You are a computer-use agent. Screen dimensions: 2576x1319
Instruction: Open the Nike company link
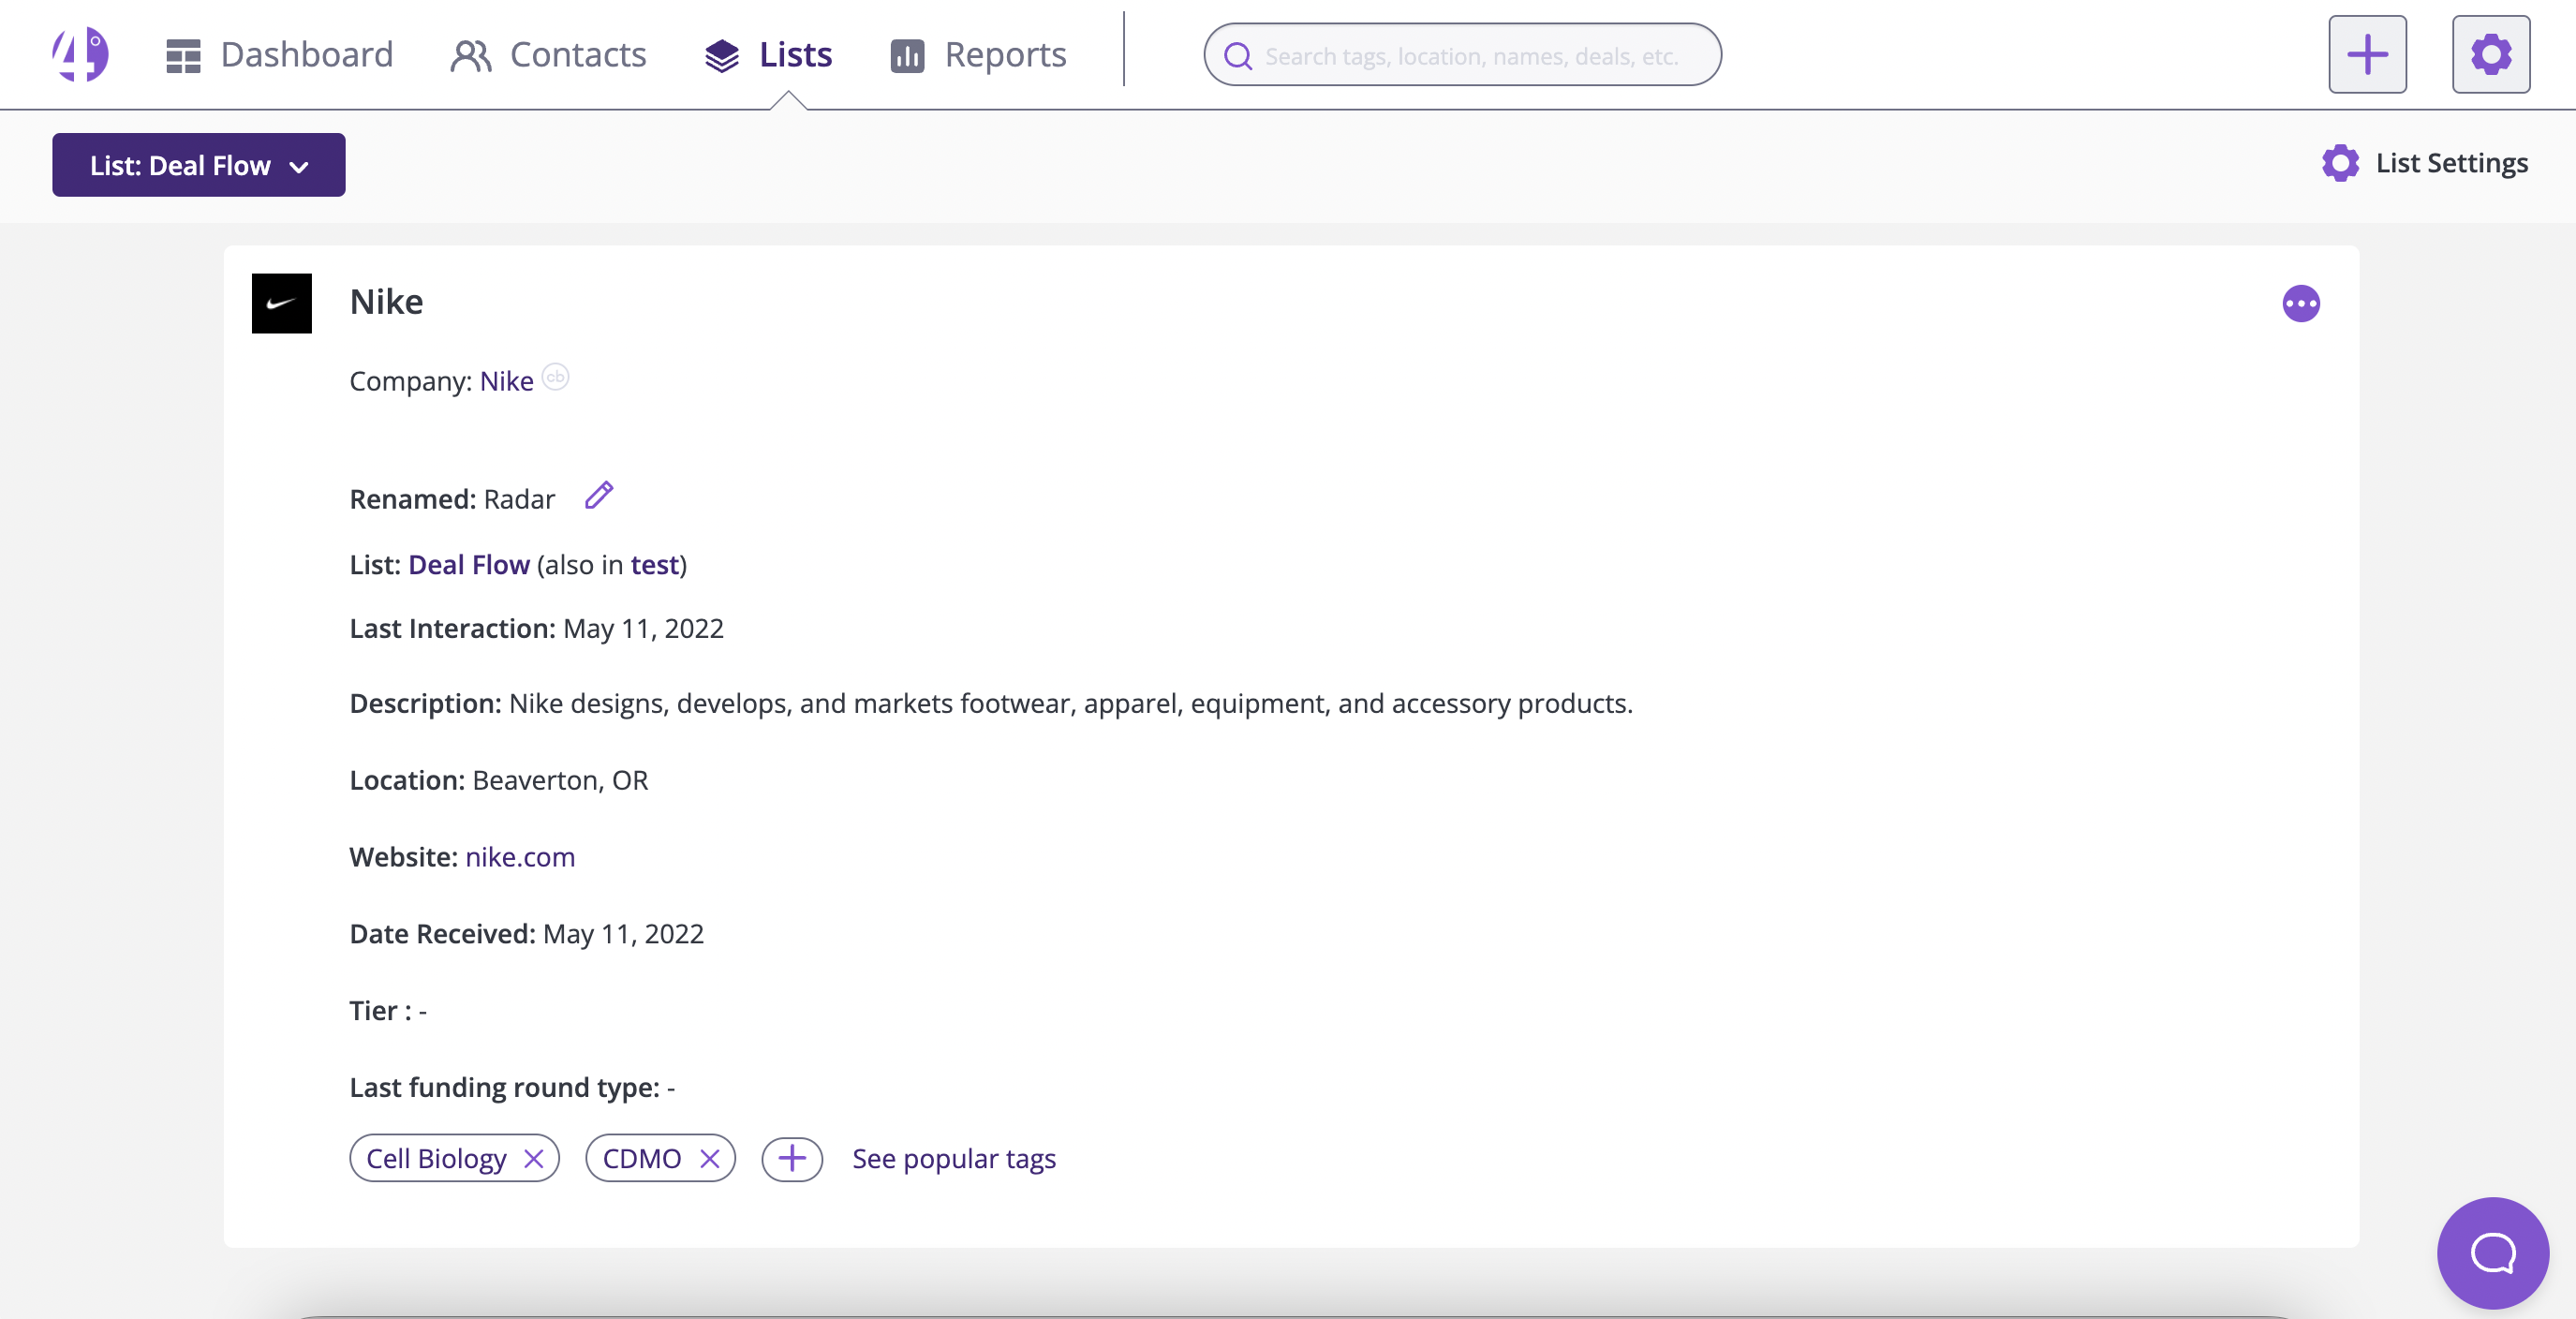click(506, 381)
